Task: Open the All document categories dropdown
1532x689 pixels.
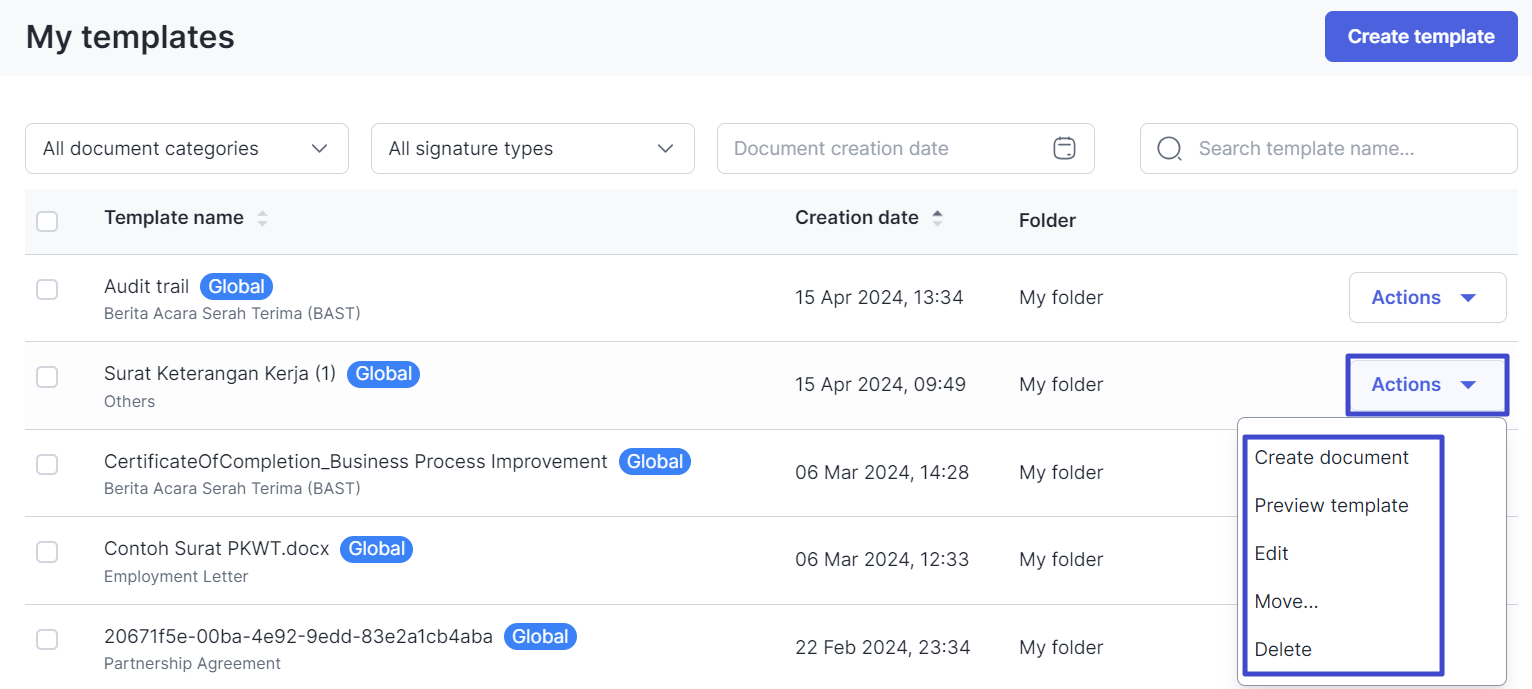Action: click(187, 149)
